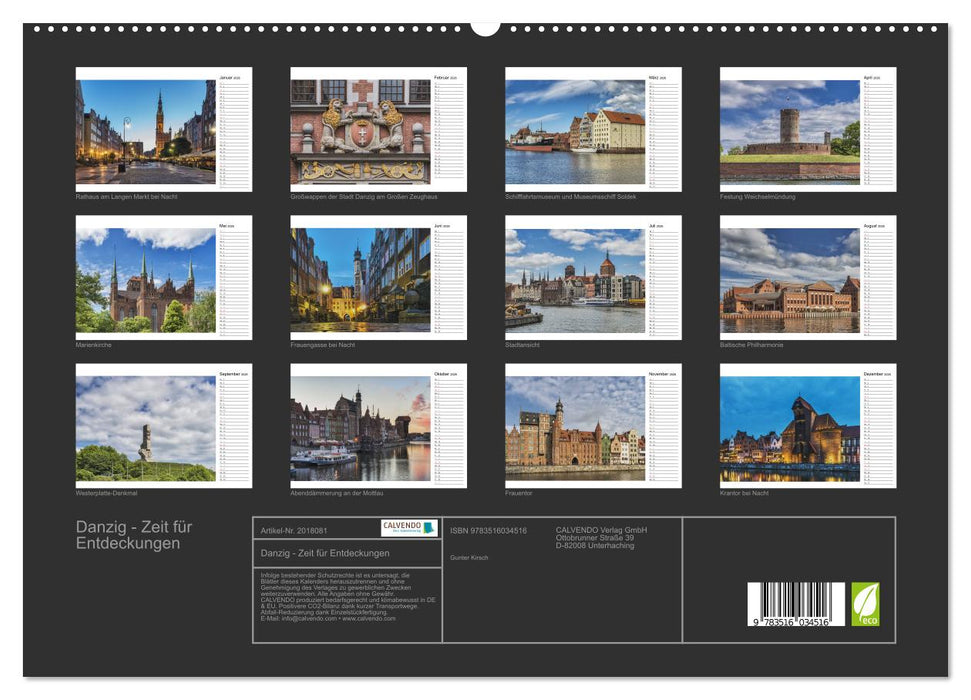The image size is (971, 700).
Task: Click the barcode image
Action: pyautogui.click(x=796, y=605)
